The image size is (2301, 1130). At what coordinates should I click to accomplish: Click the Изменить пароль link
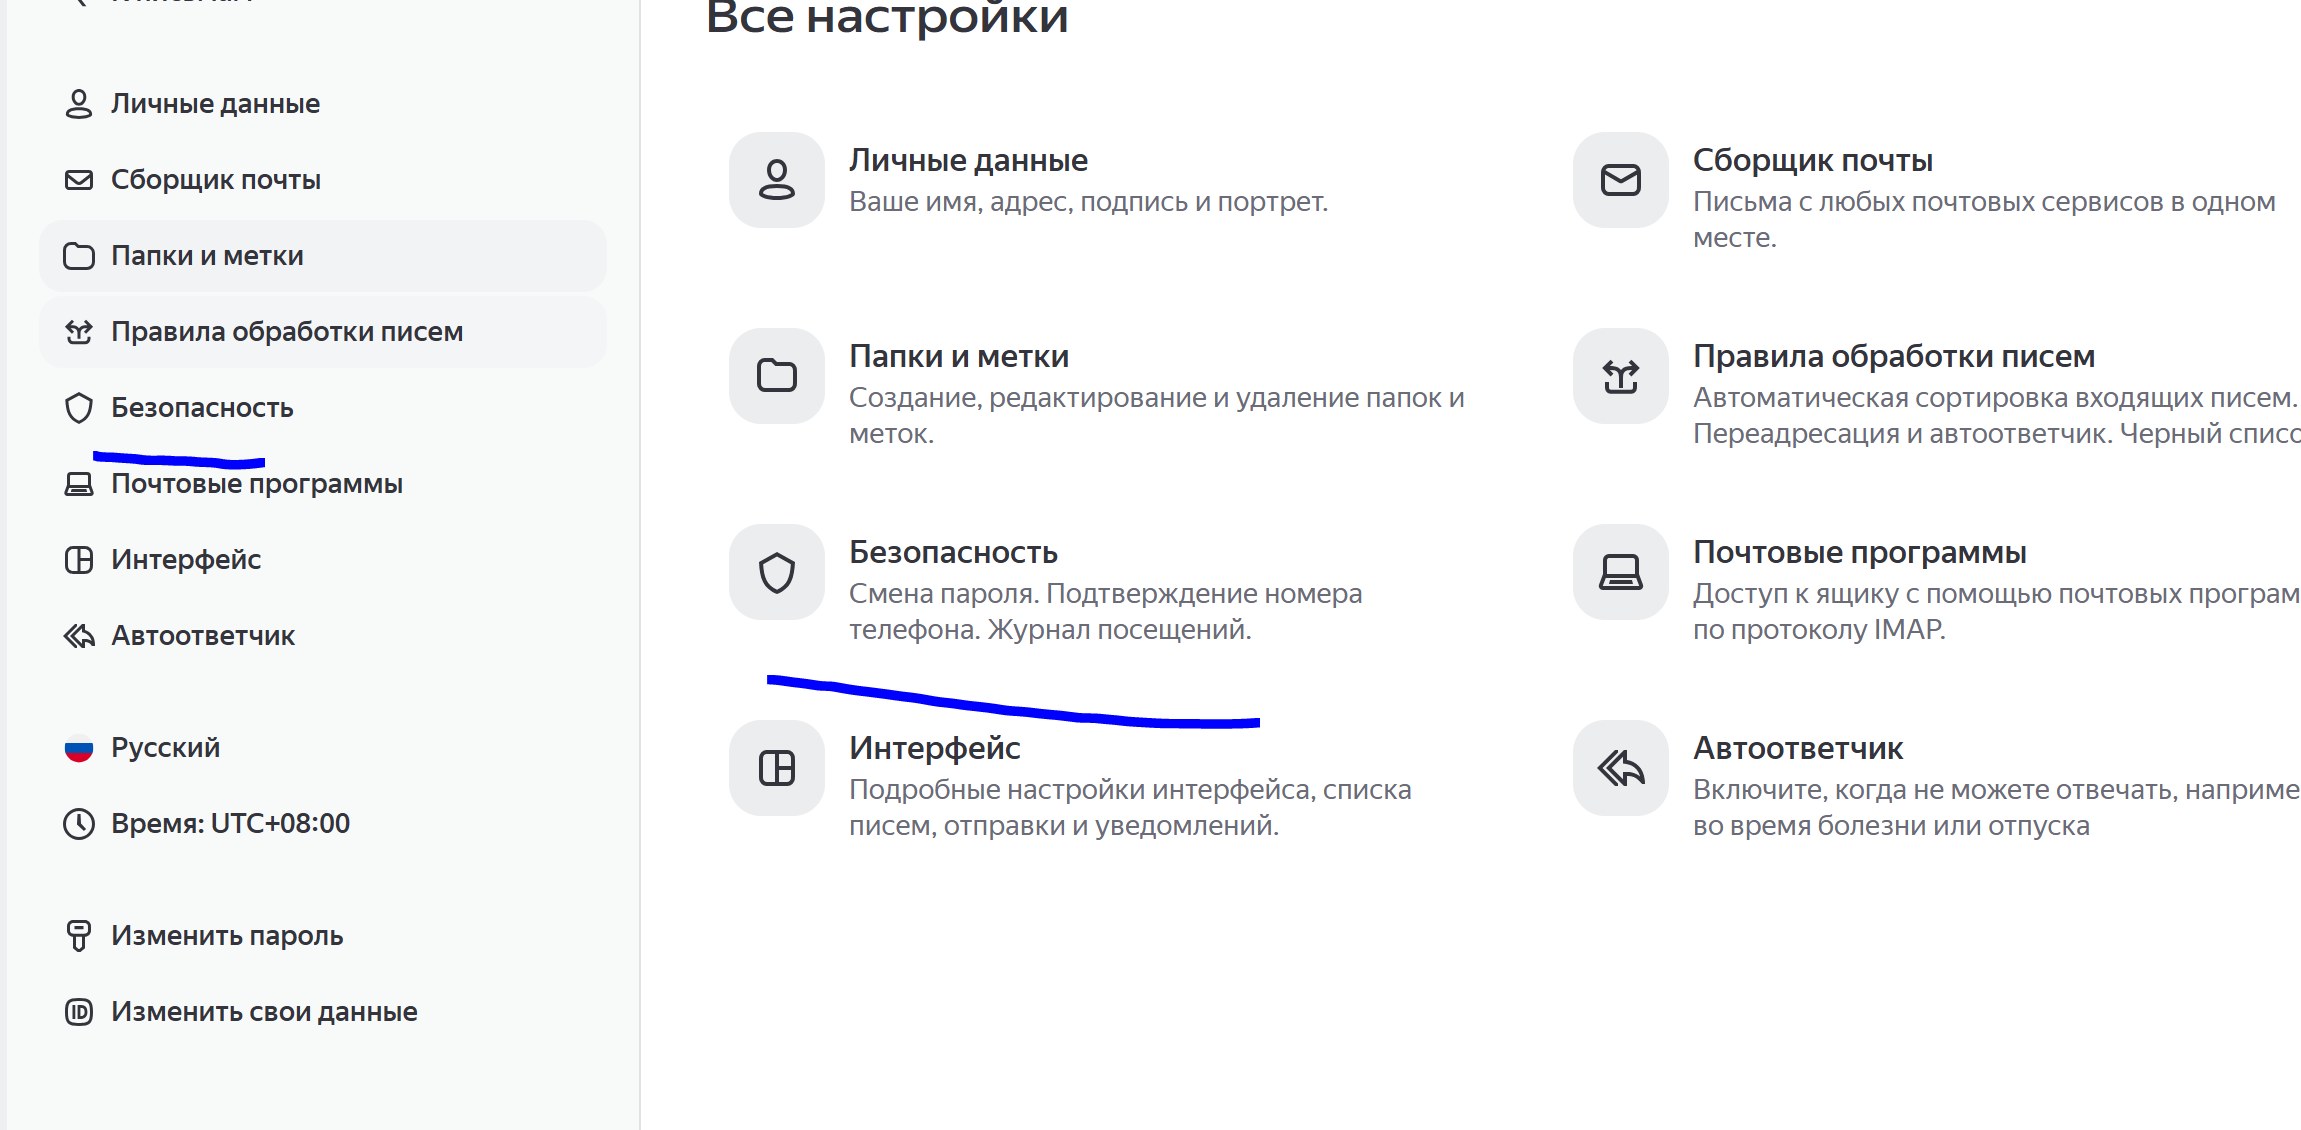click(x=227, y=936)
